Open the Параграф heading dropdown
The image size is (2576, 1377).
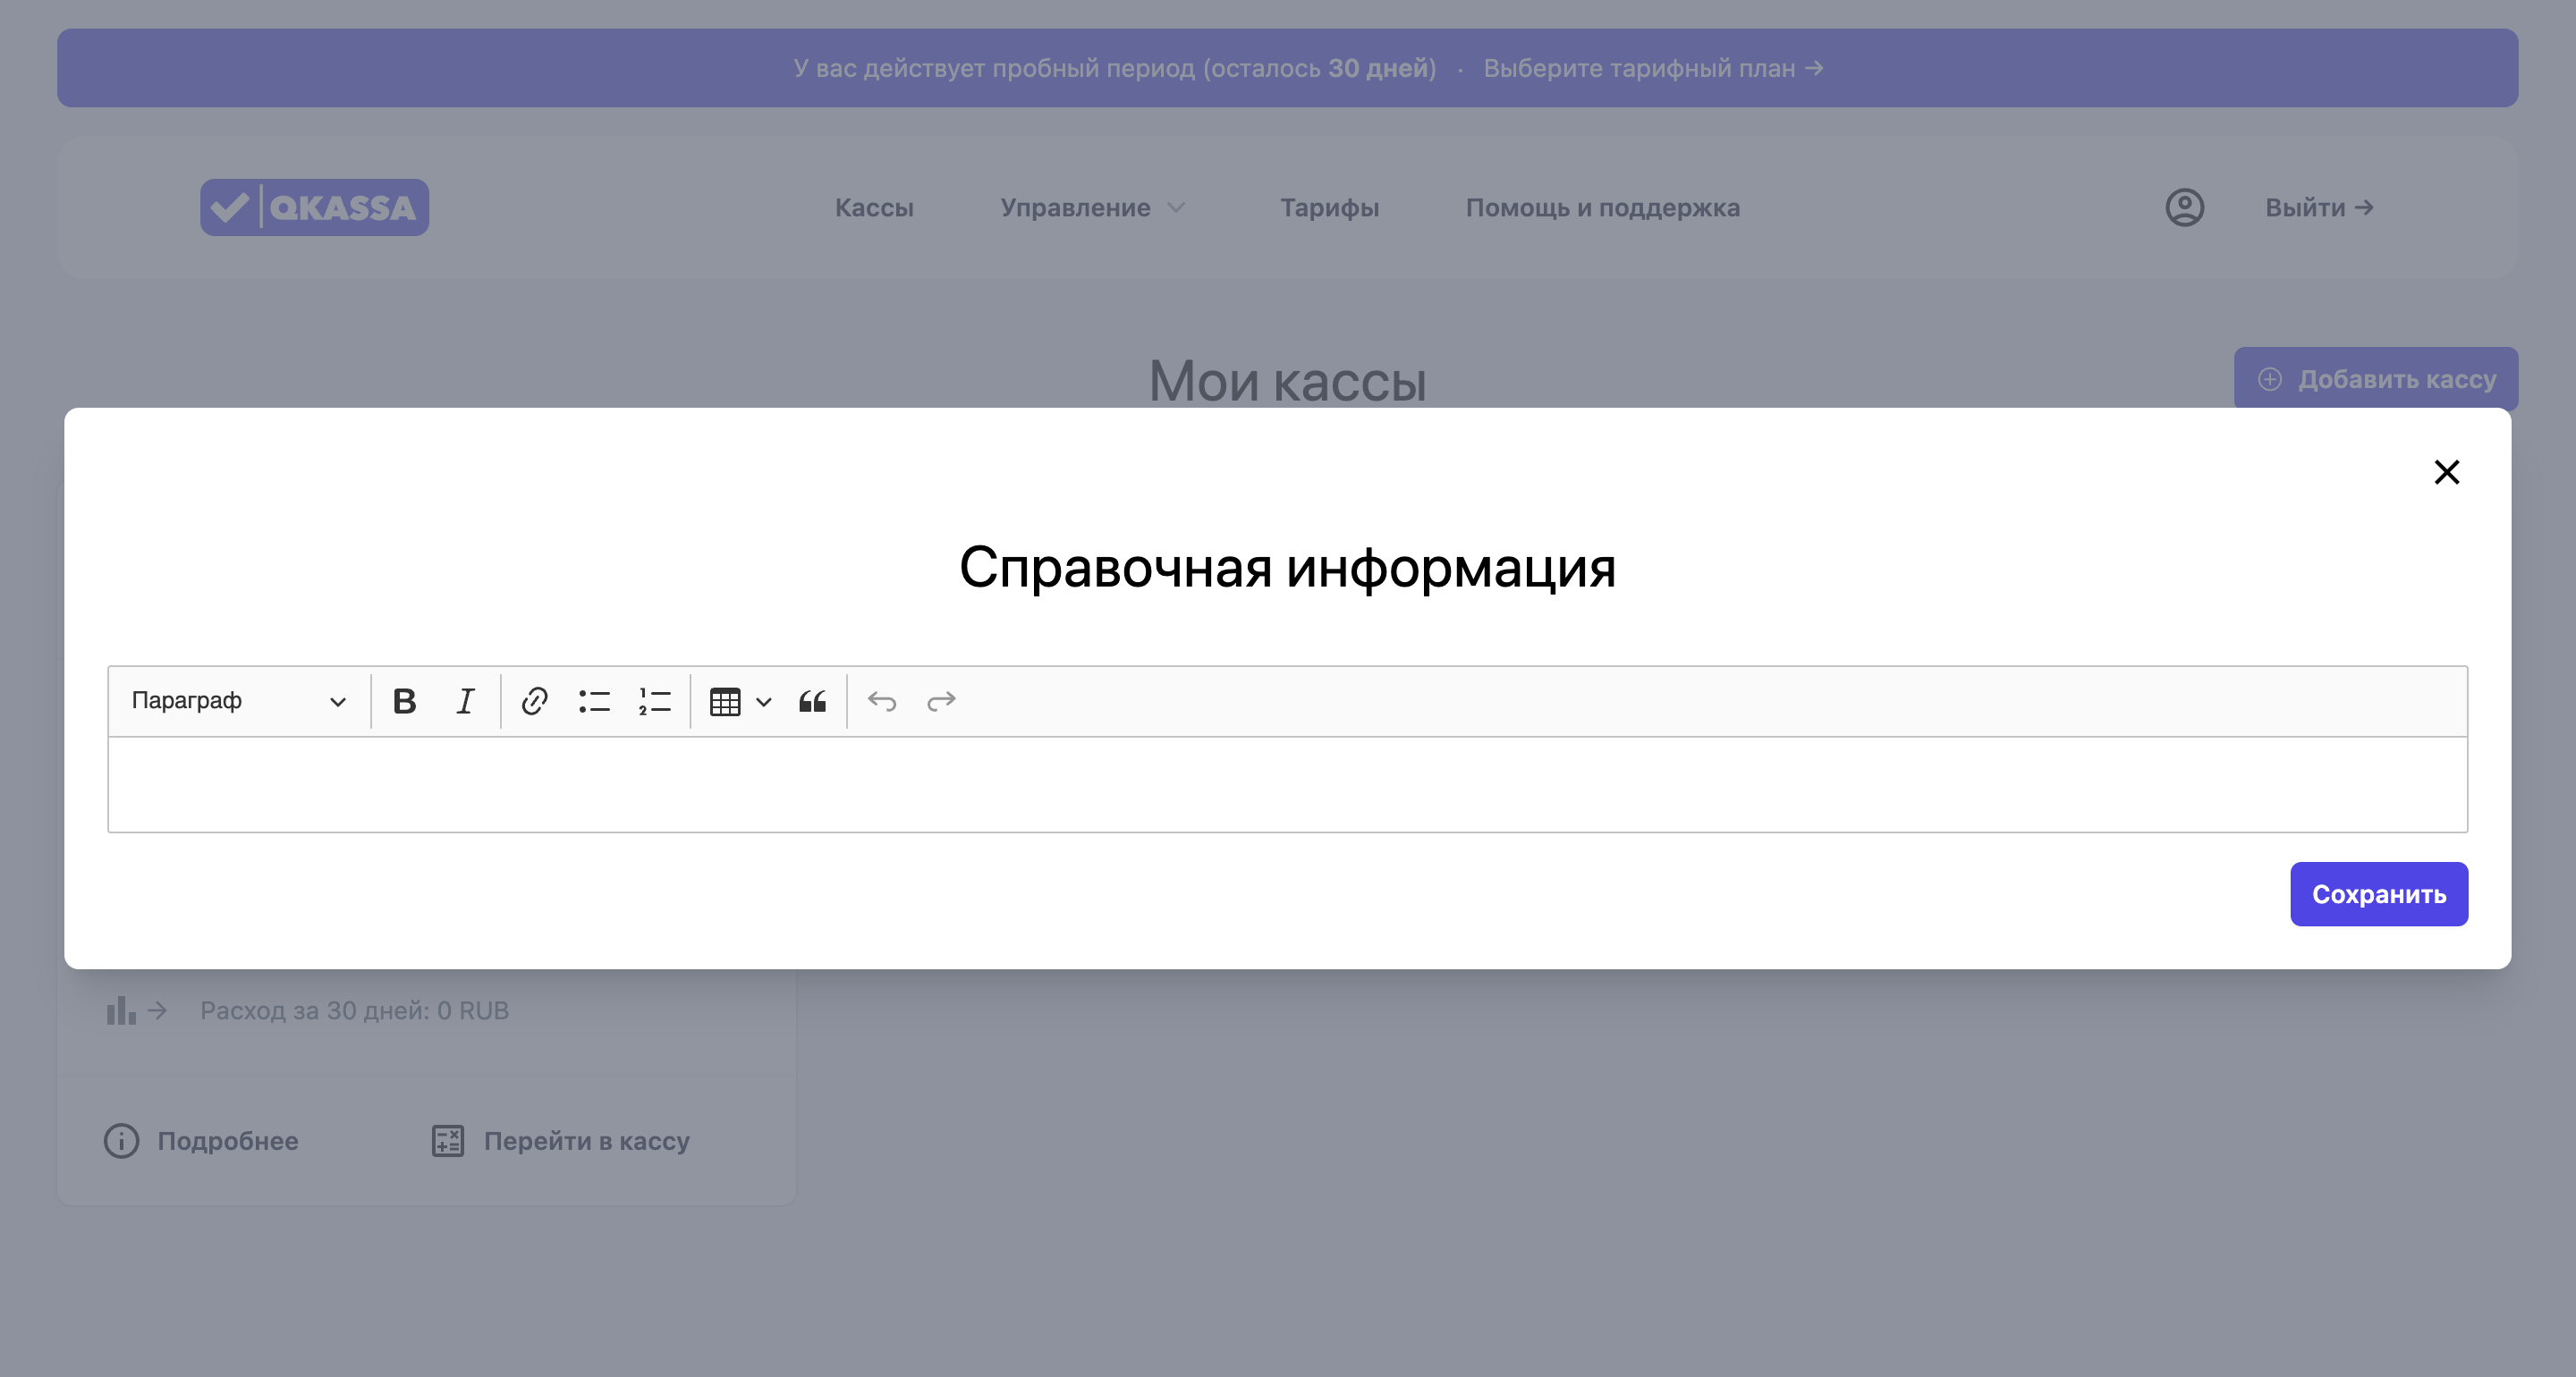coord(238,701)
